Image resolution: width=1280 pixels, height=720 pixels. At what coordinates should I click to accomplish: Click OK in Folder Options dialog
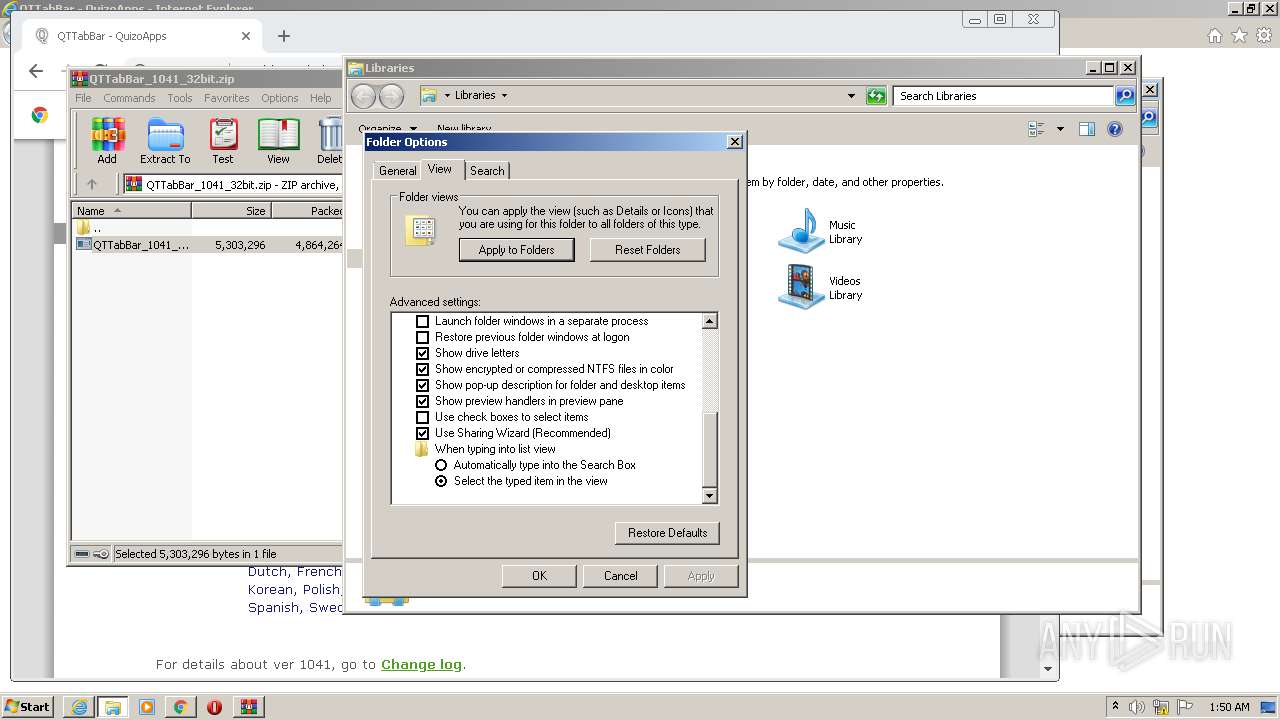pos(539,576)
